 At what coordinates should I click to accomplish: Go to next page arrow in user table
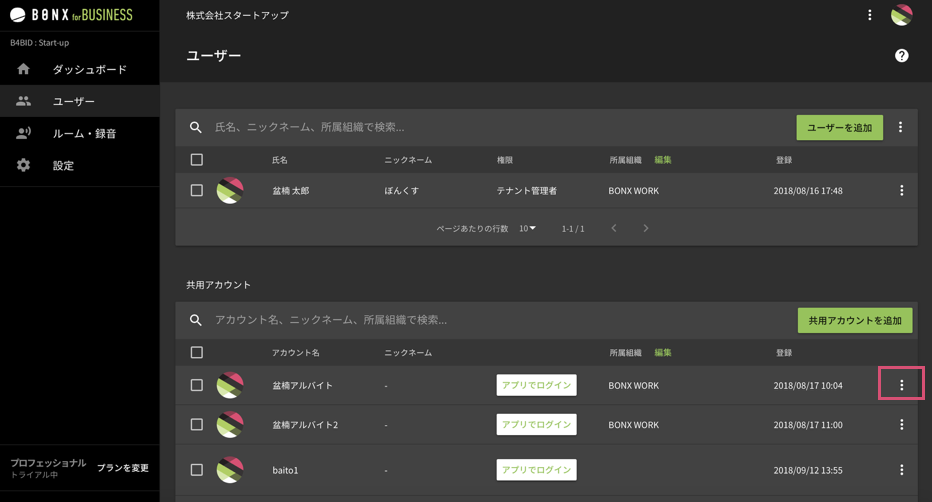click(646, 228)
